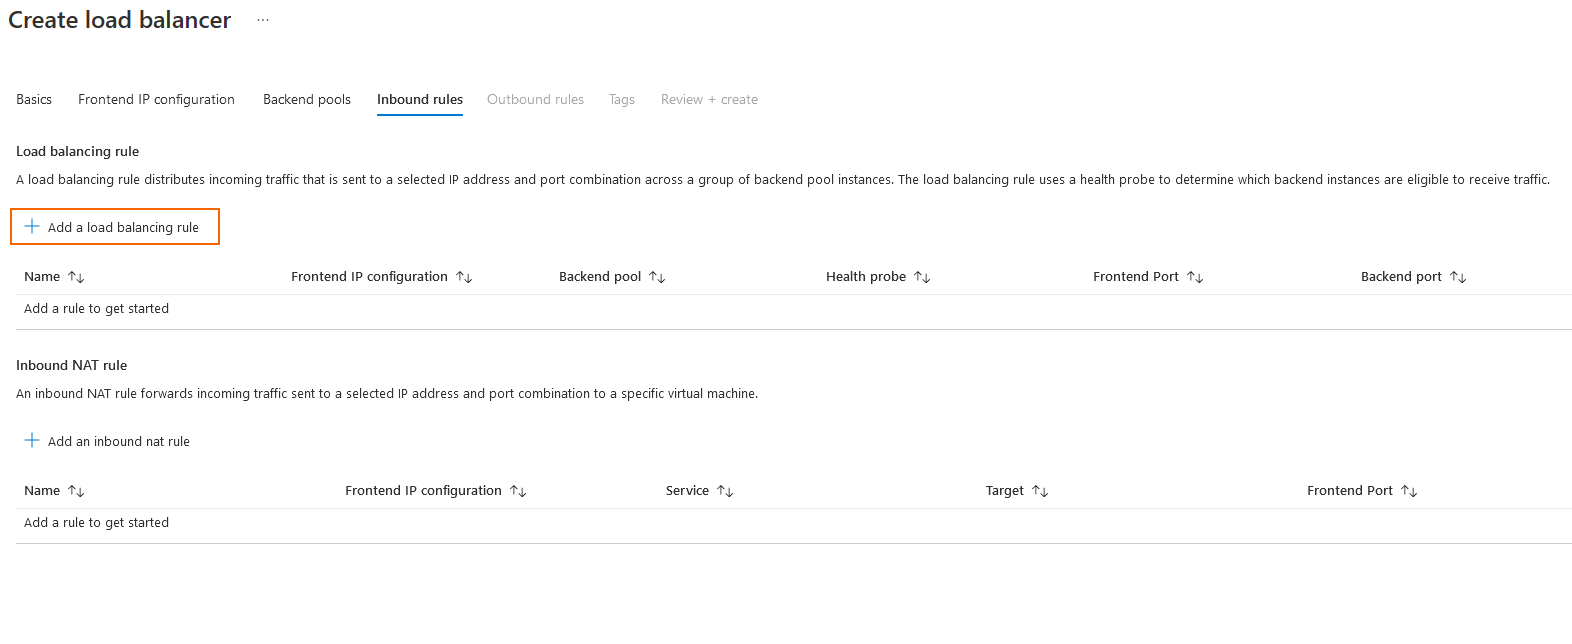Sort rules by Backend port arrows
1572x644 pixels.
pos(1458,277)
